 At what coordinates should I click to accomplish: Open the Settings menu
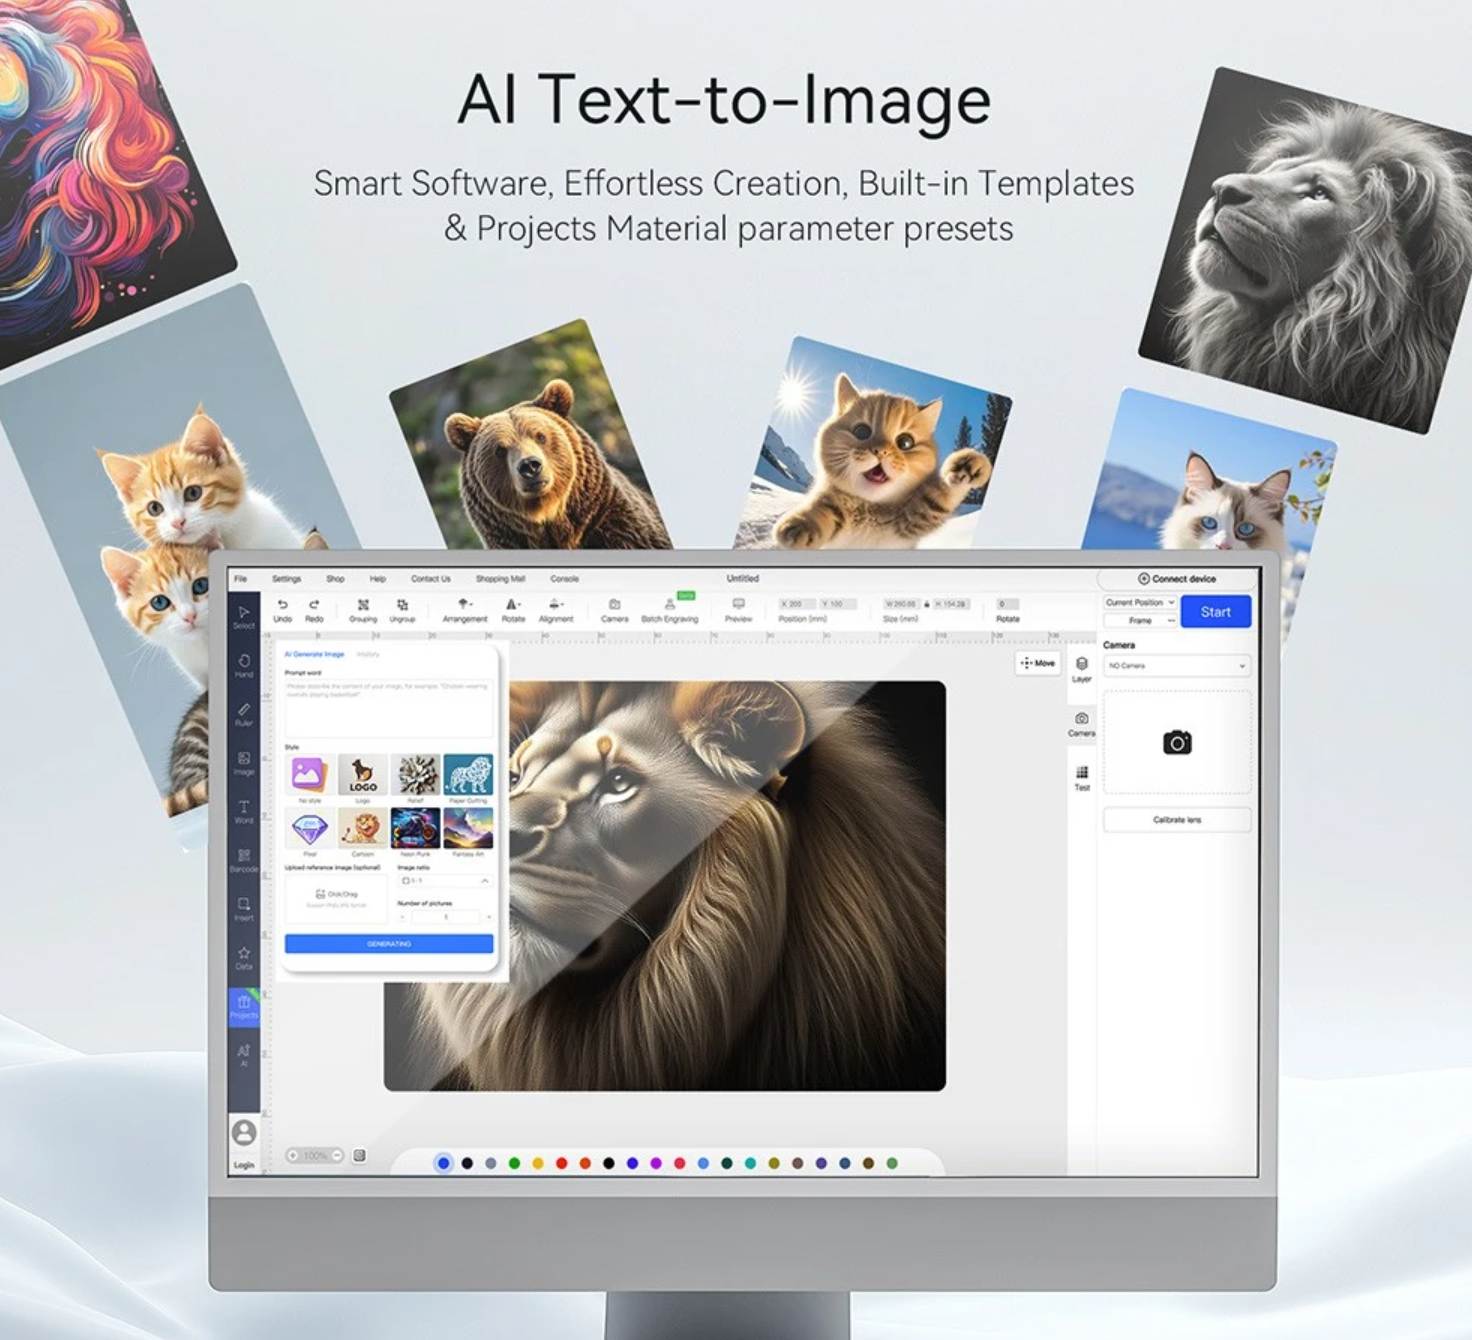[x=286, y=579]
